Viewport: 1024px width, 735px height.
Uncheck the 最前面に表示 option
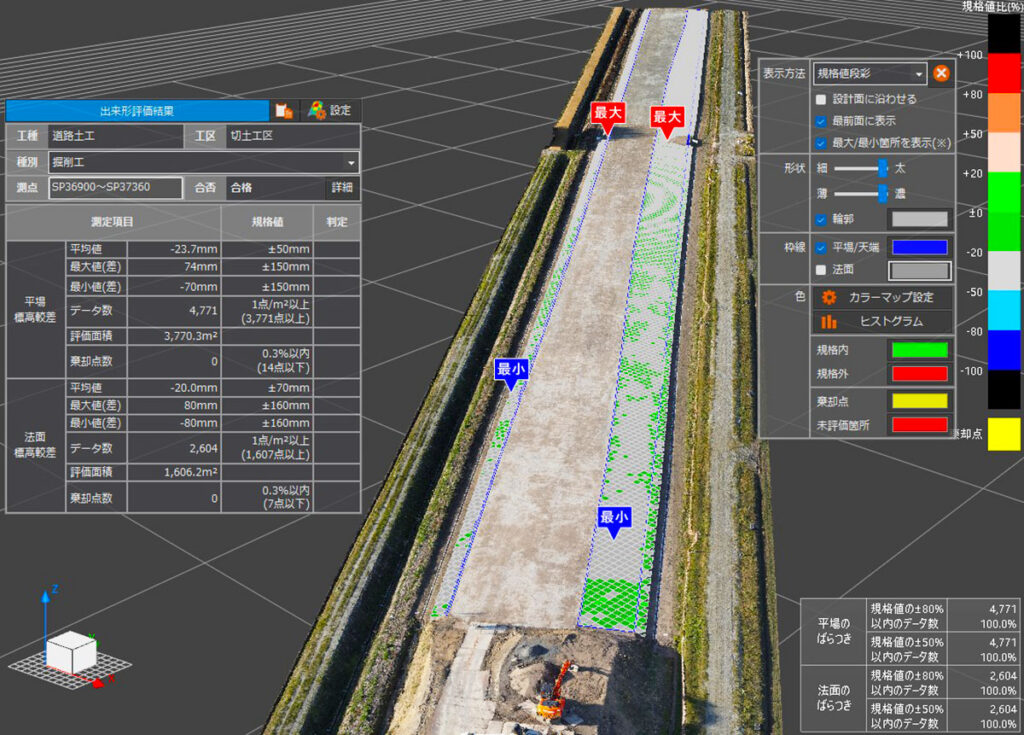pyautogui.click(x=820, y=121)
